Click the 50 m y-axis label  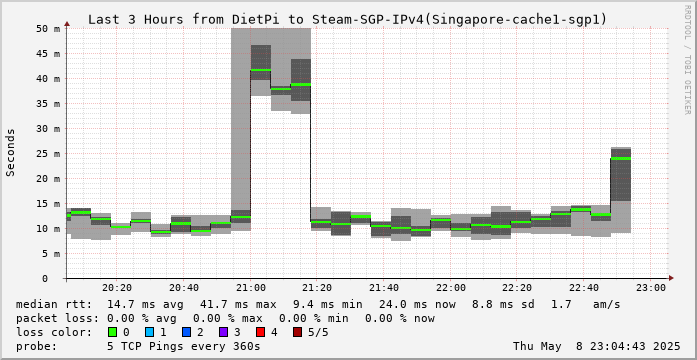(x=48, y=28)
